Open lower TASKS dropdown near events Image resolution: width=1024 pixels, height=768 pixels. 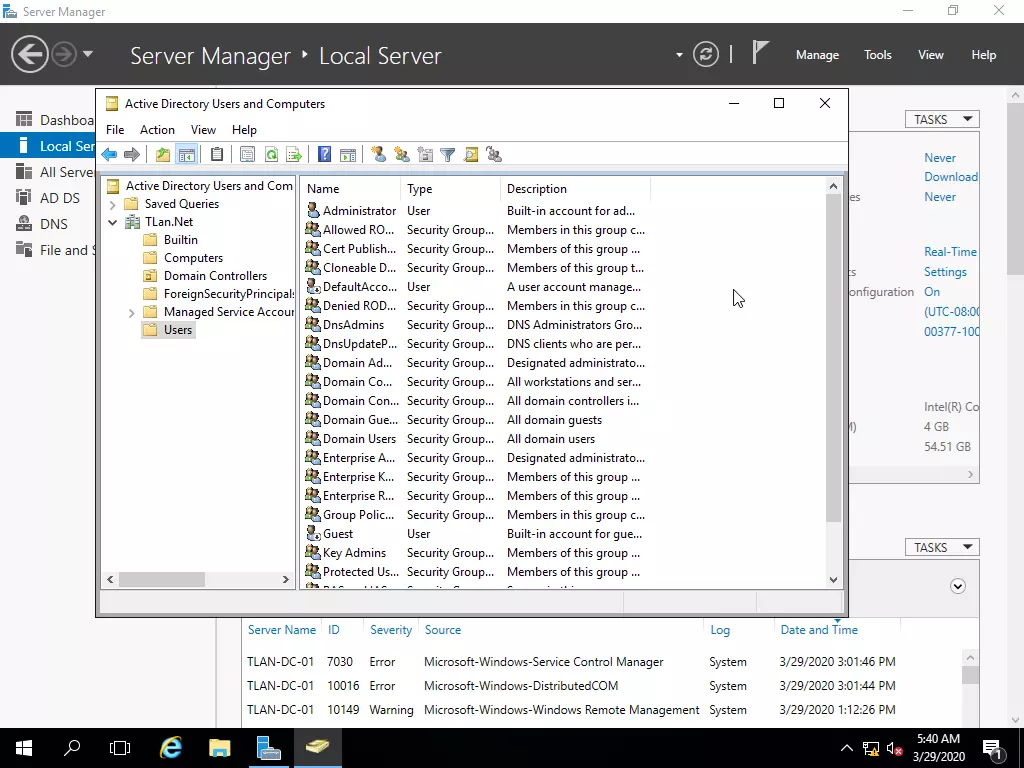tap(942, 547)
